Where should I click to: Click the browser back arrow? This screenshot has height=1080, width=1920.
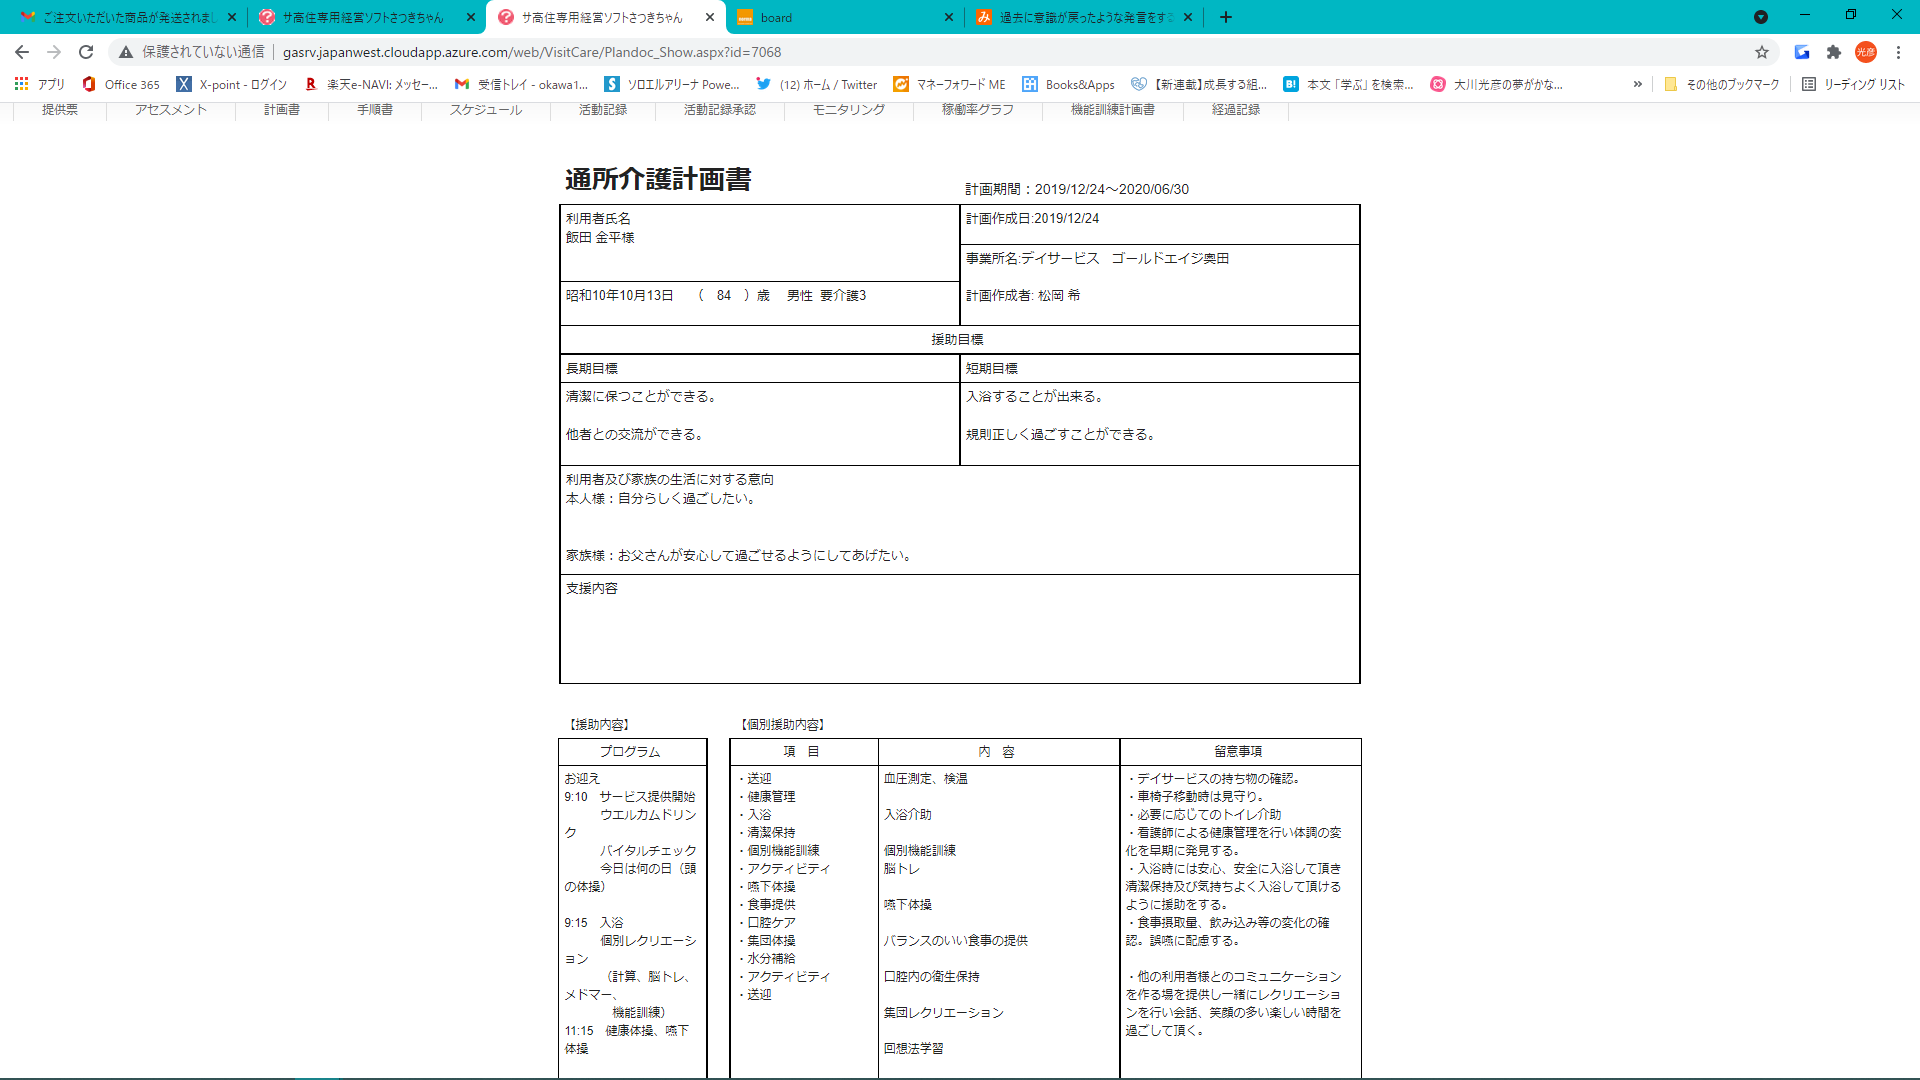click(22, 52)
